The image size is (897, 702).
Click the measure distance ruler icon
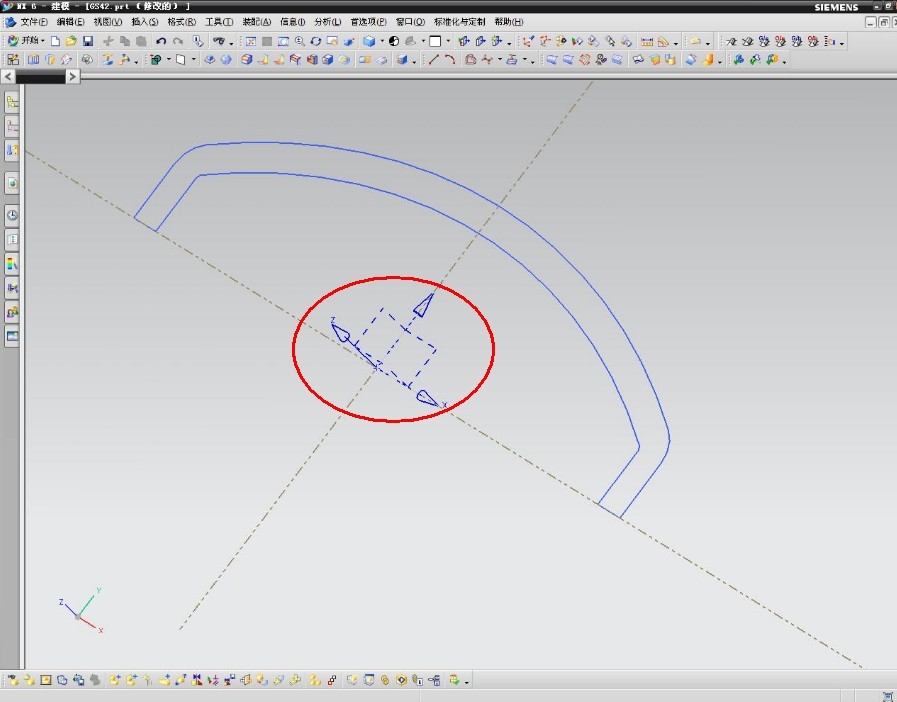pos(646,41)
